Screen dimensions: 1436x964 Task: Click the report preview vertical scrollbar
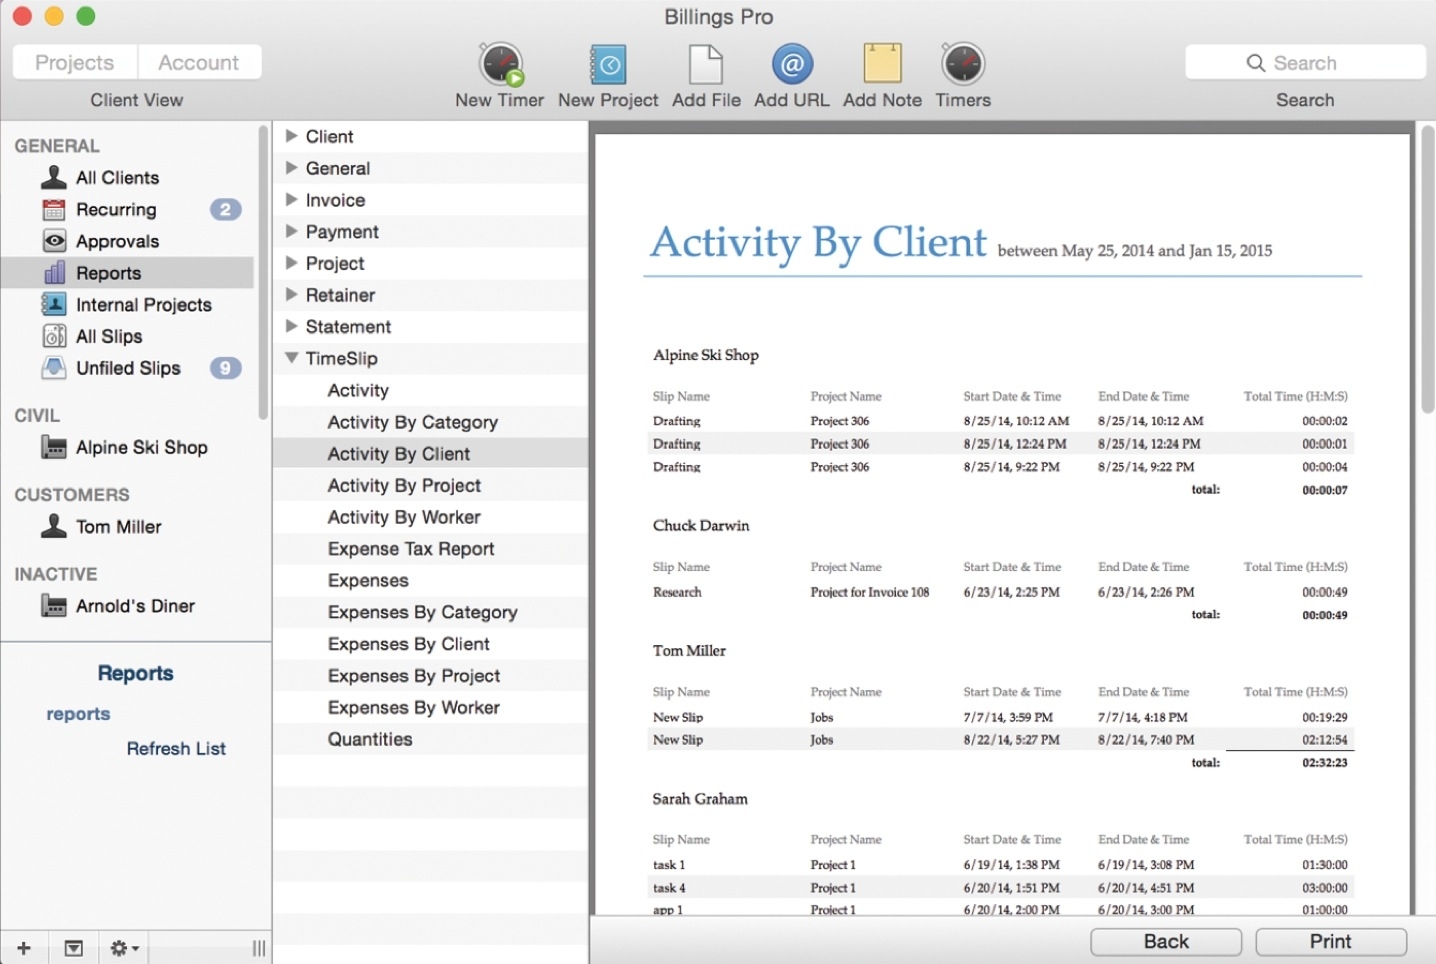[x=1427, y=270]
